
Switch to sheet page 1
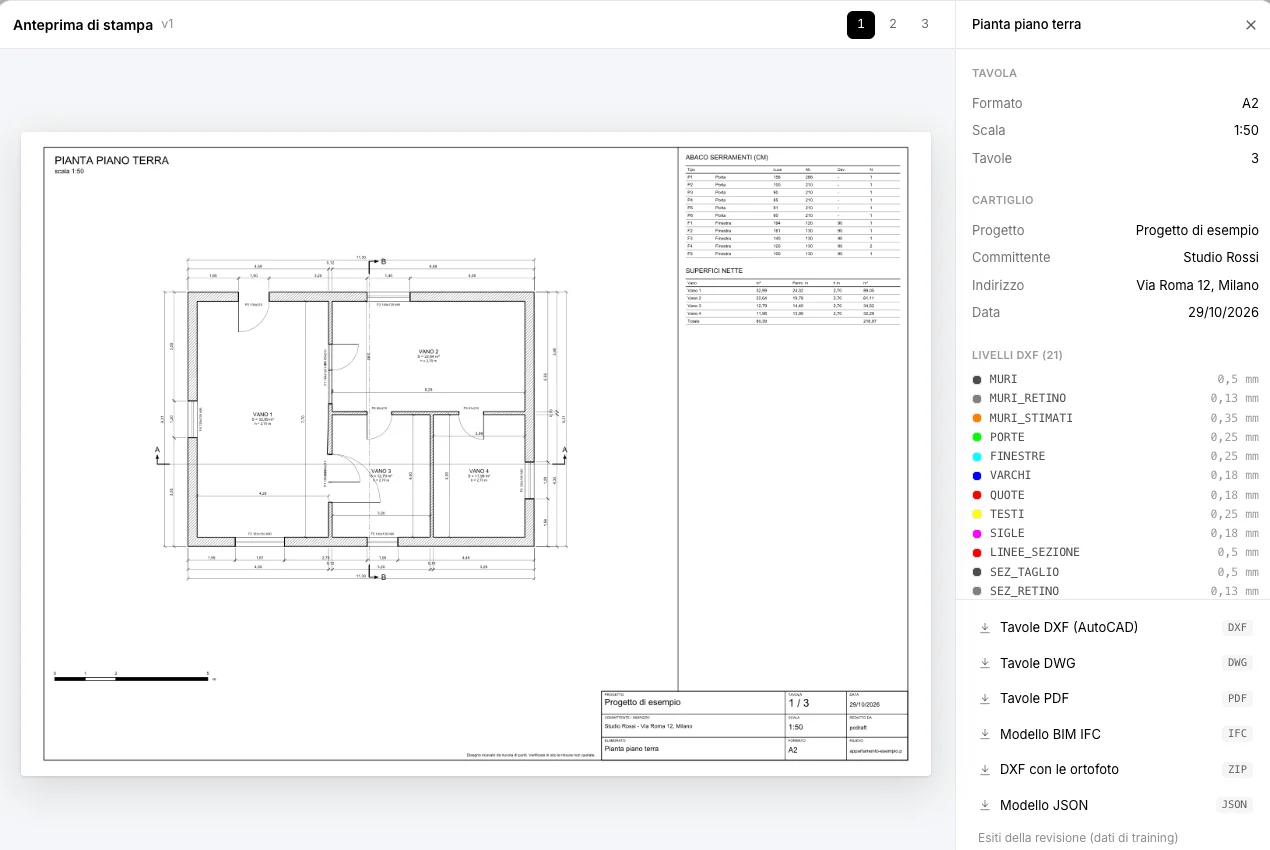click(x=861, y=25)
